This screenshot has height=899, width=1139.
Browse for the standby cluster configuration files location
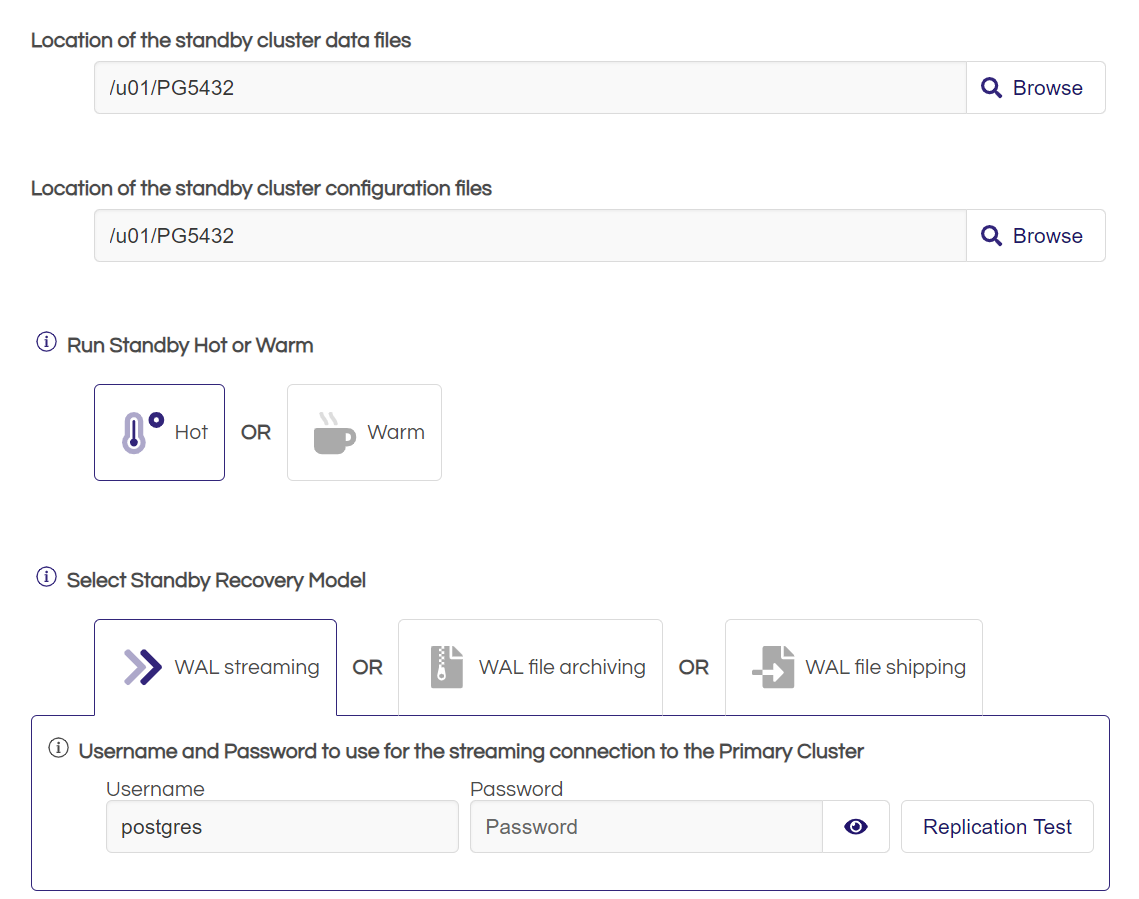click(1035, 235)
